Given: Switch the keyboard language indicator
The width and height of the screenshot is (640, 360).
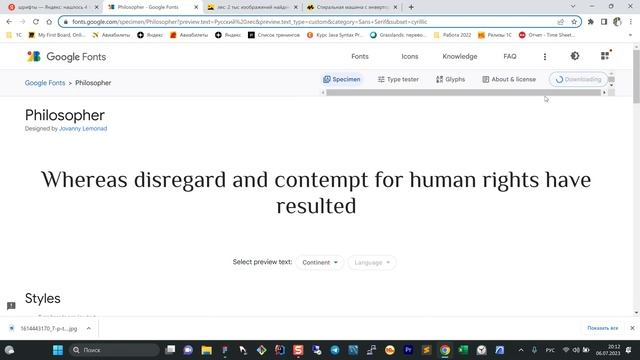Looking at the screenshot, I should 550,350.
